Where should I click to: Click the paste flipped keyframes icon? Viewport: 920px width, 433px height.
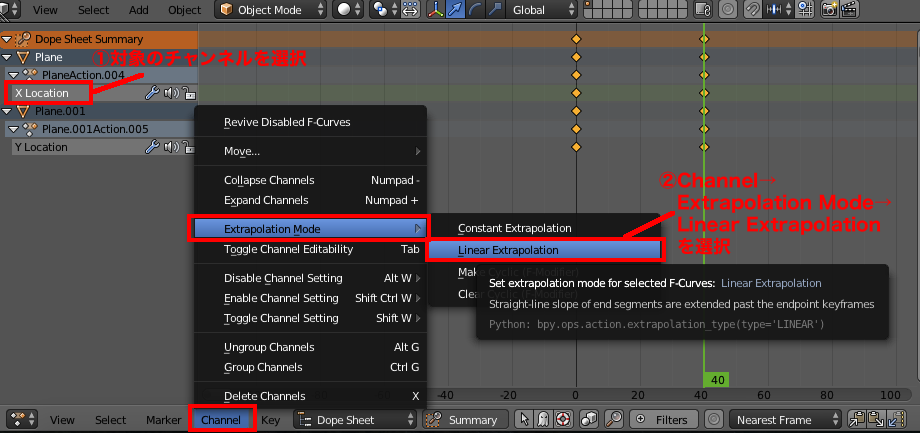pos(897,420)
